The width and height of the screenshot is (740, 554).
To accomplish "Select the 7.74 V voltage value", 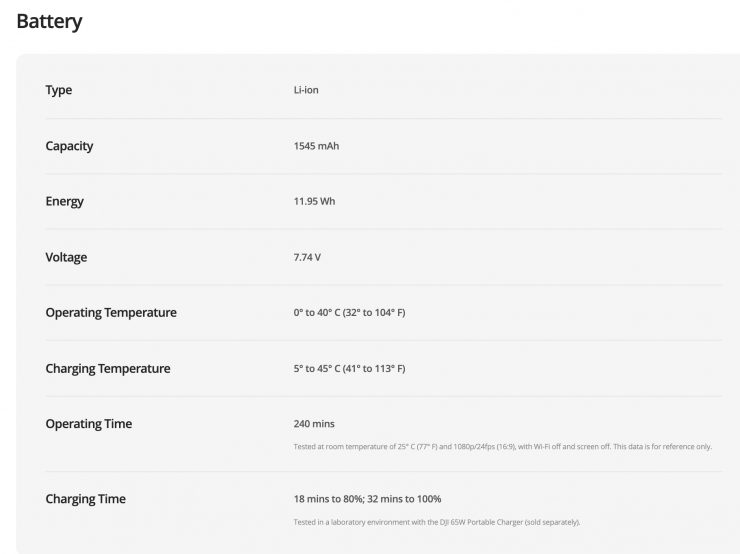I will pyautogui.click(x=307, y=257).
